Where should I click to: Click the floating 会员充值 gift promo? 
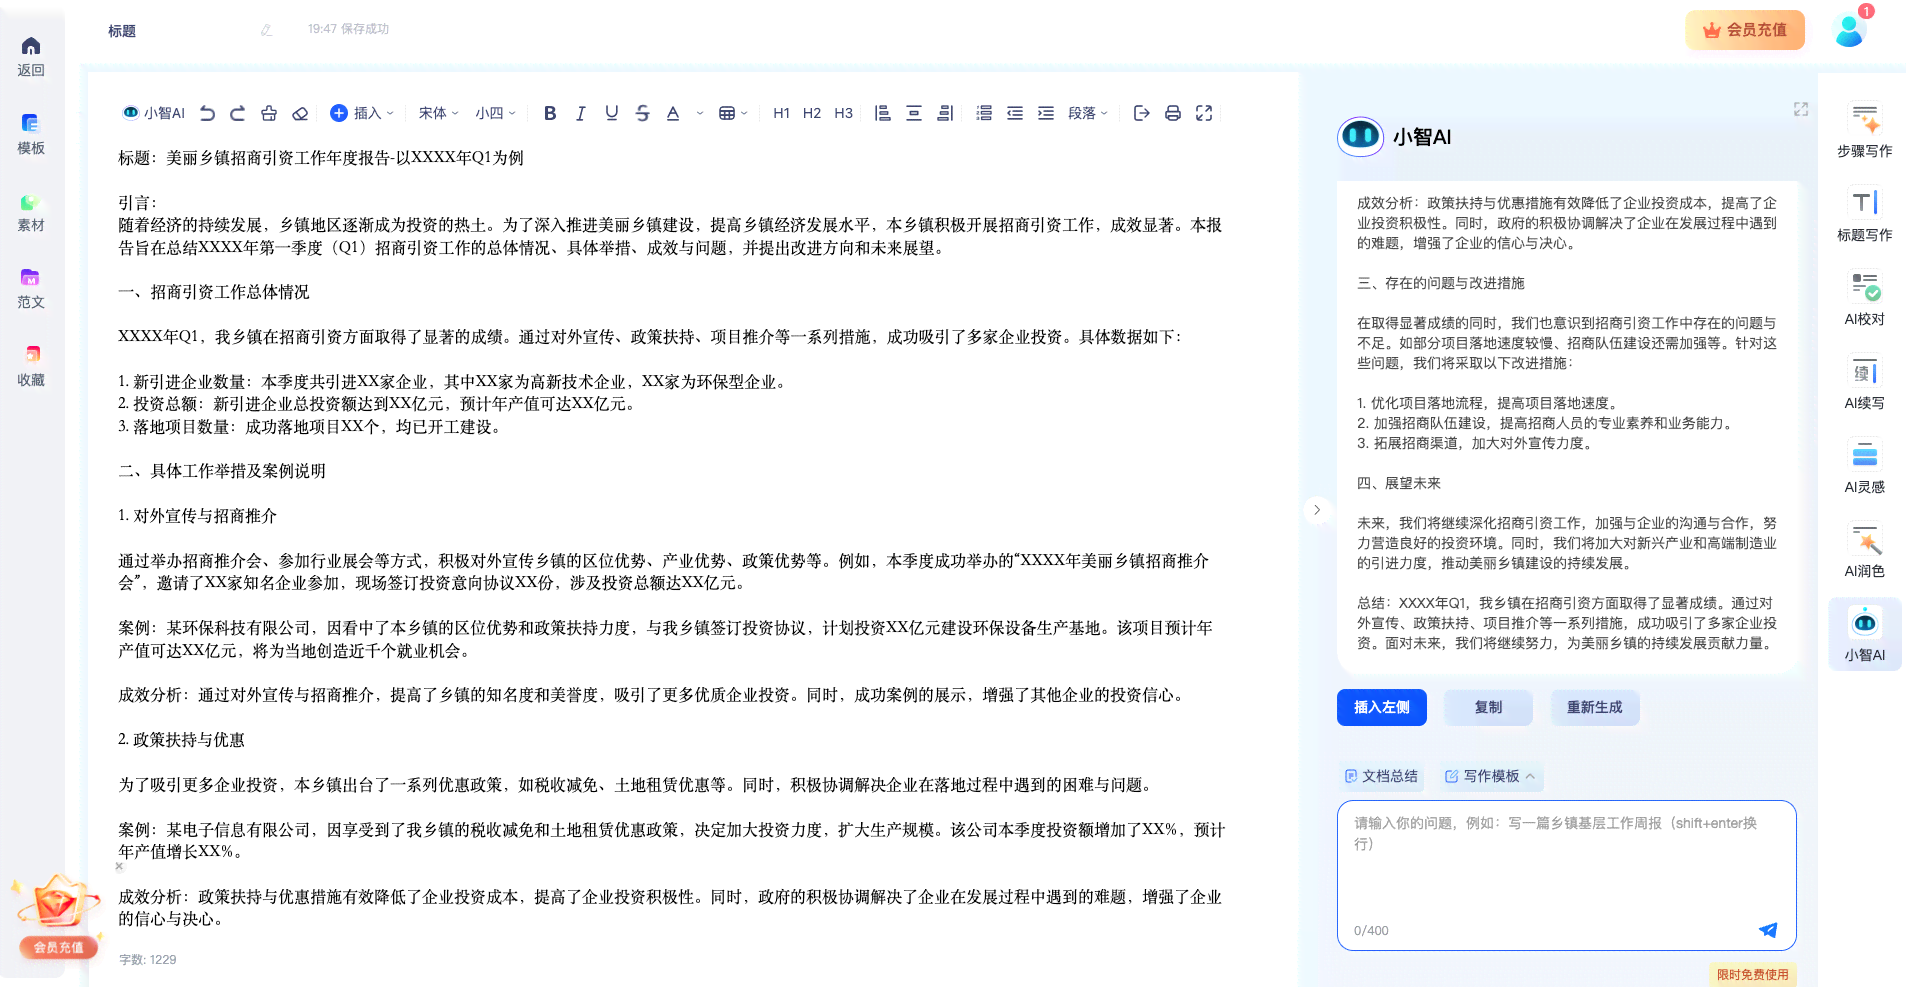pyautogui.click(x=57, y=916)
